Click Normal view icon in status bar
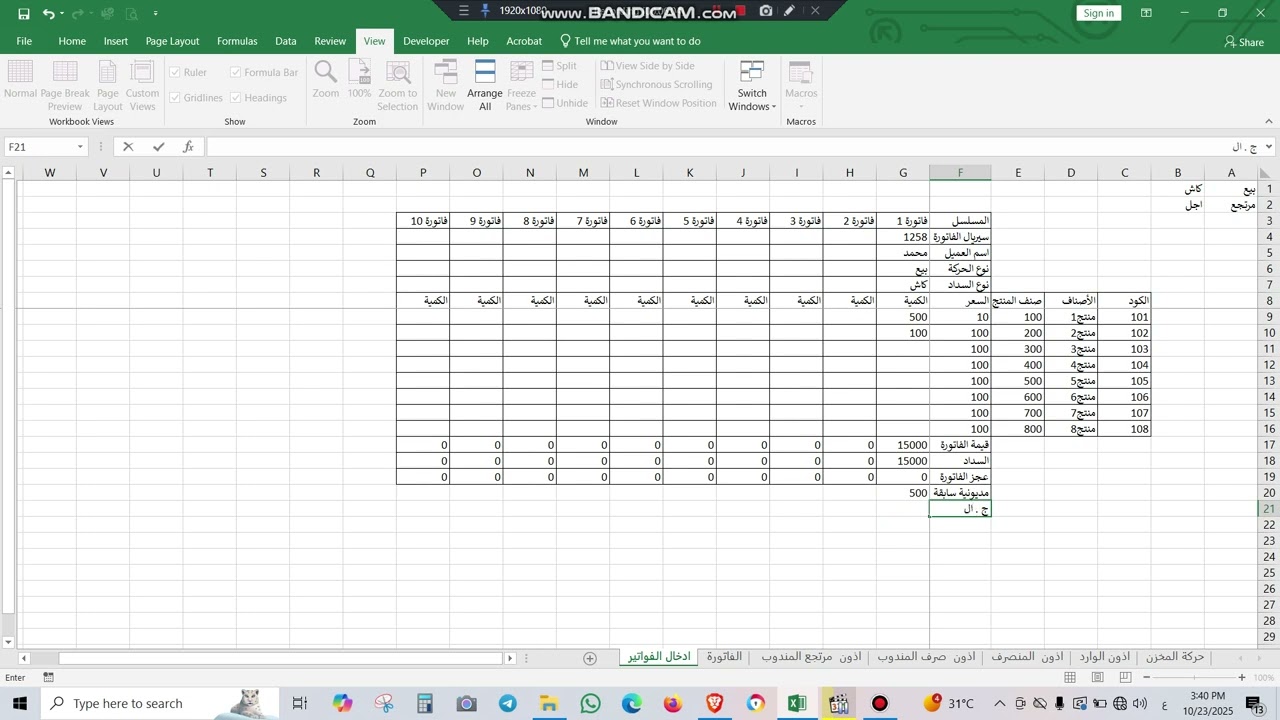Screen dimensions: 1280x720 [x=1070, y=678]
